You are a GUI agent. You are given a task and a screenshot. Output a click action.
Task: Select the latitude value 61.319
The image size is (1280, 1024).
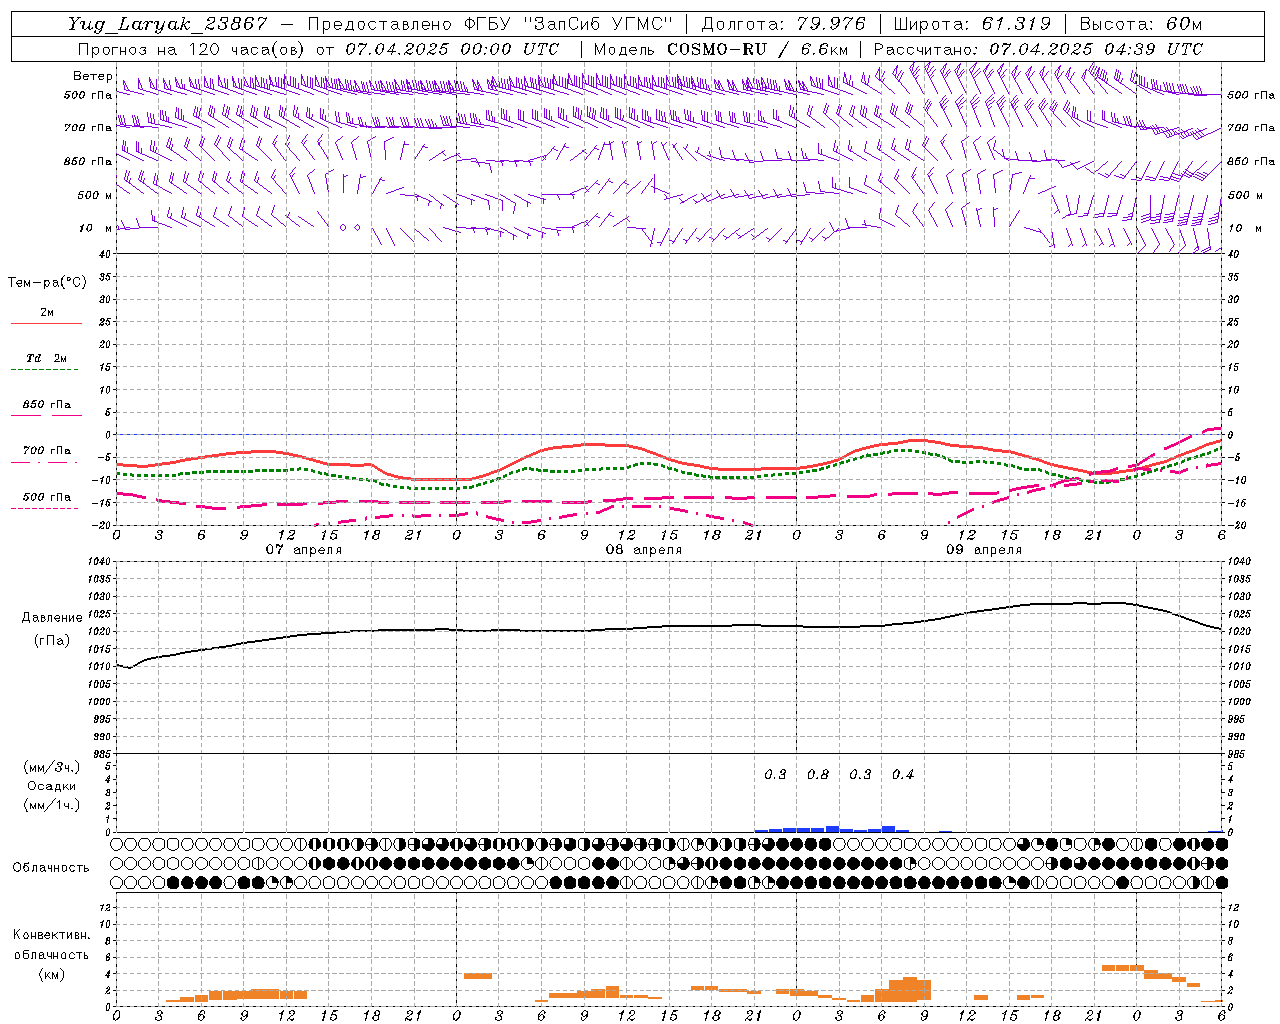pos(1015,24)
